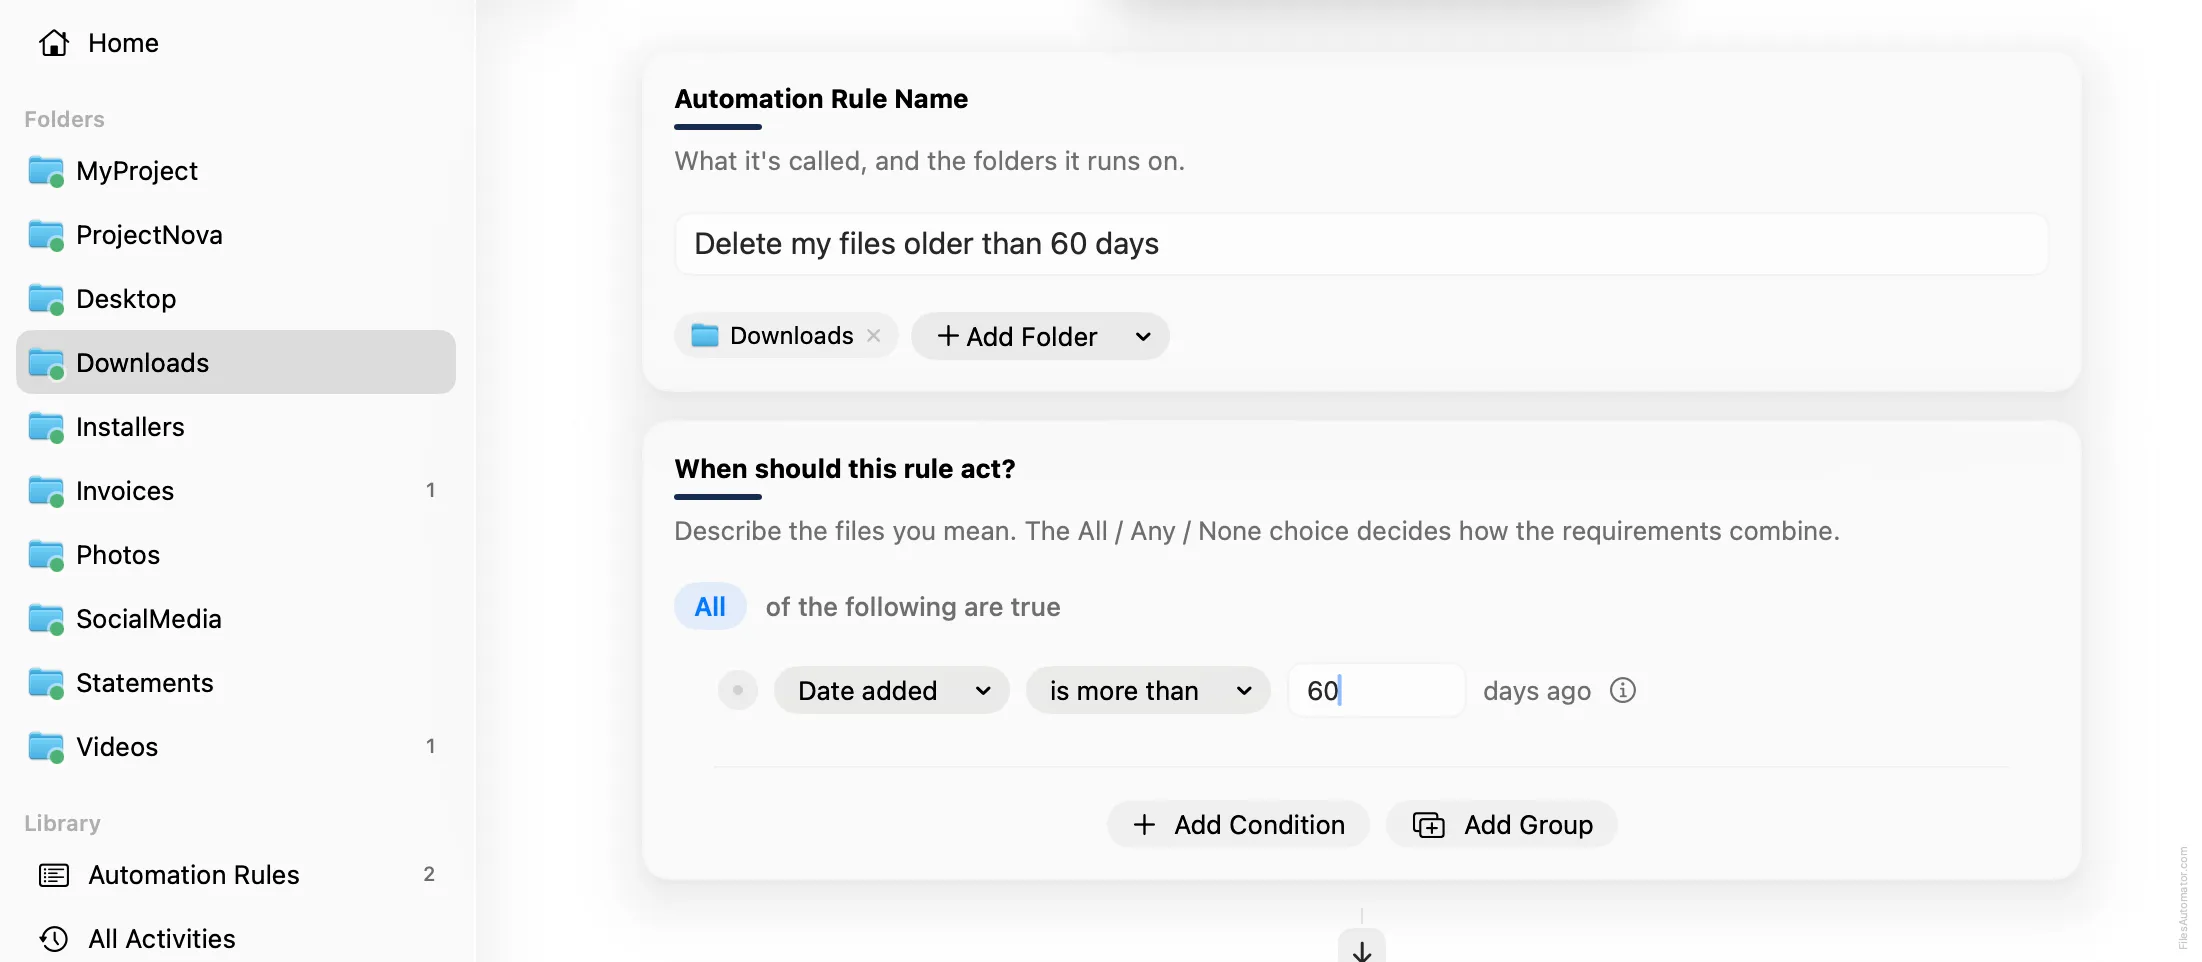Open the Date added attribute dropdown
The height and width of the screenshot is (962, 2202).
[x=891, y=691]
